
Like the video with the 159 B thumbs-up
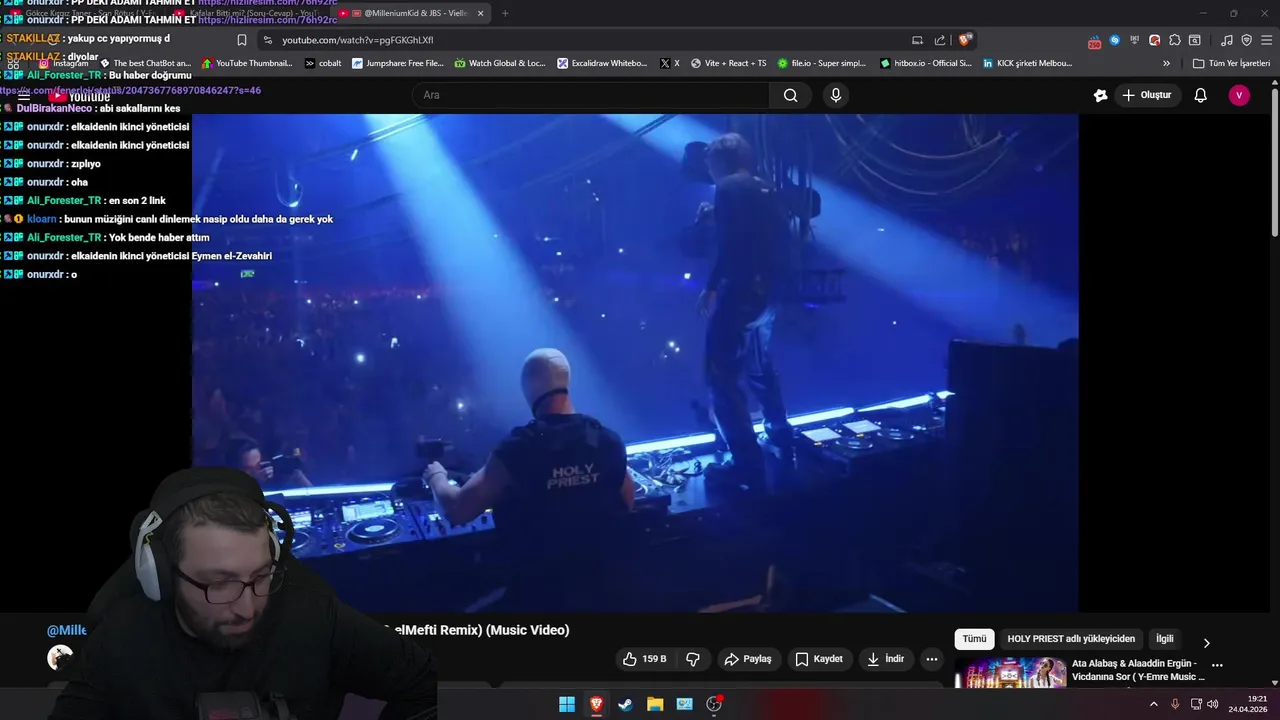click(645, 659)
